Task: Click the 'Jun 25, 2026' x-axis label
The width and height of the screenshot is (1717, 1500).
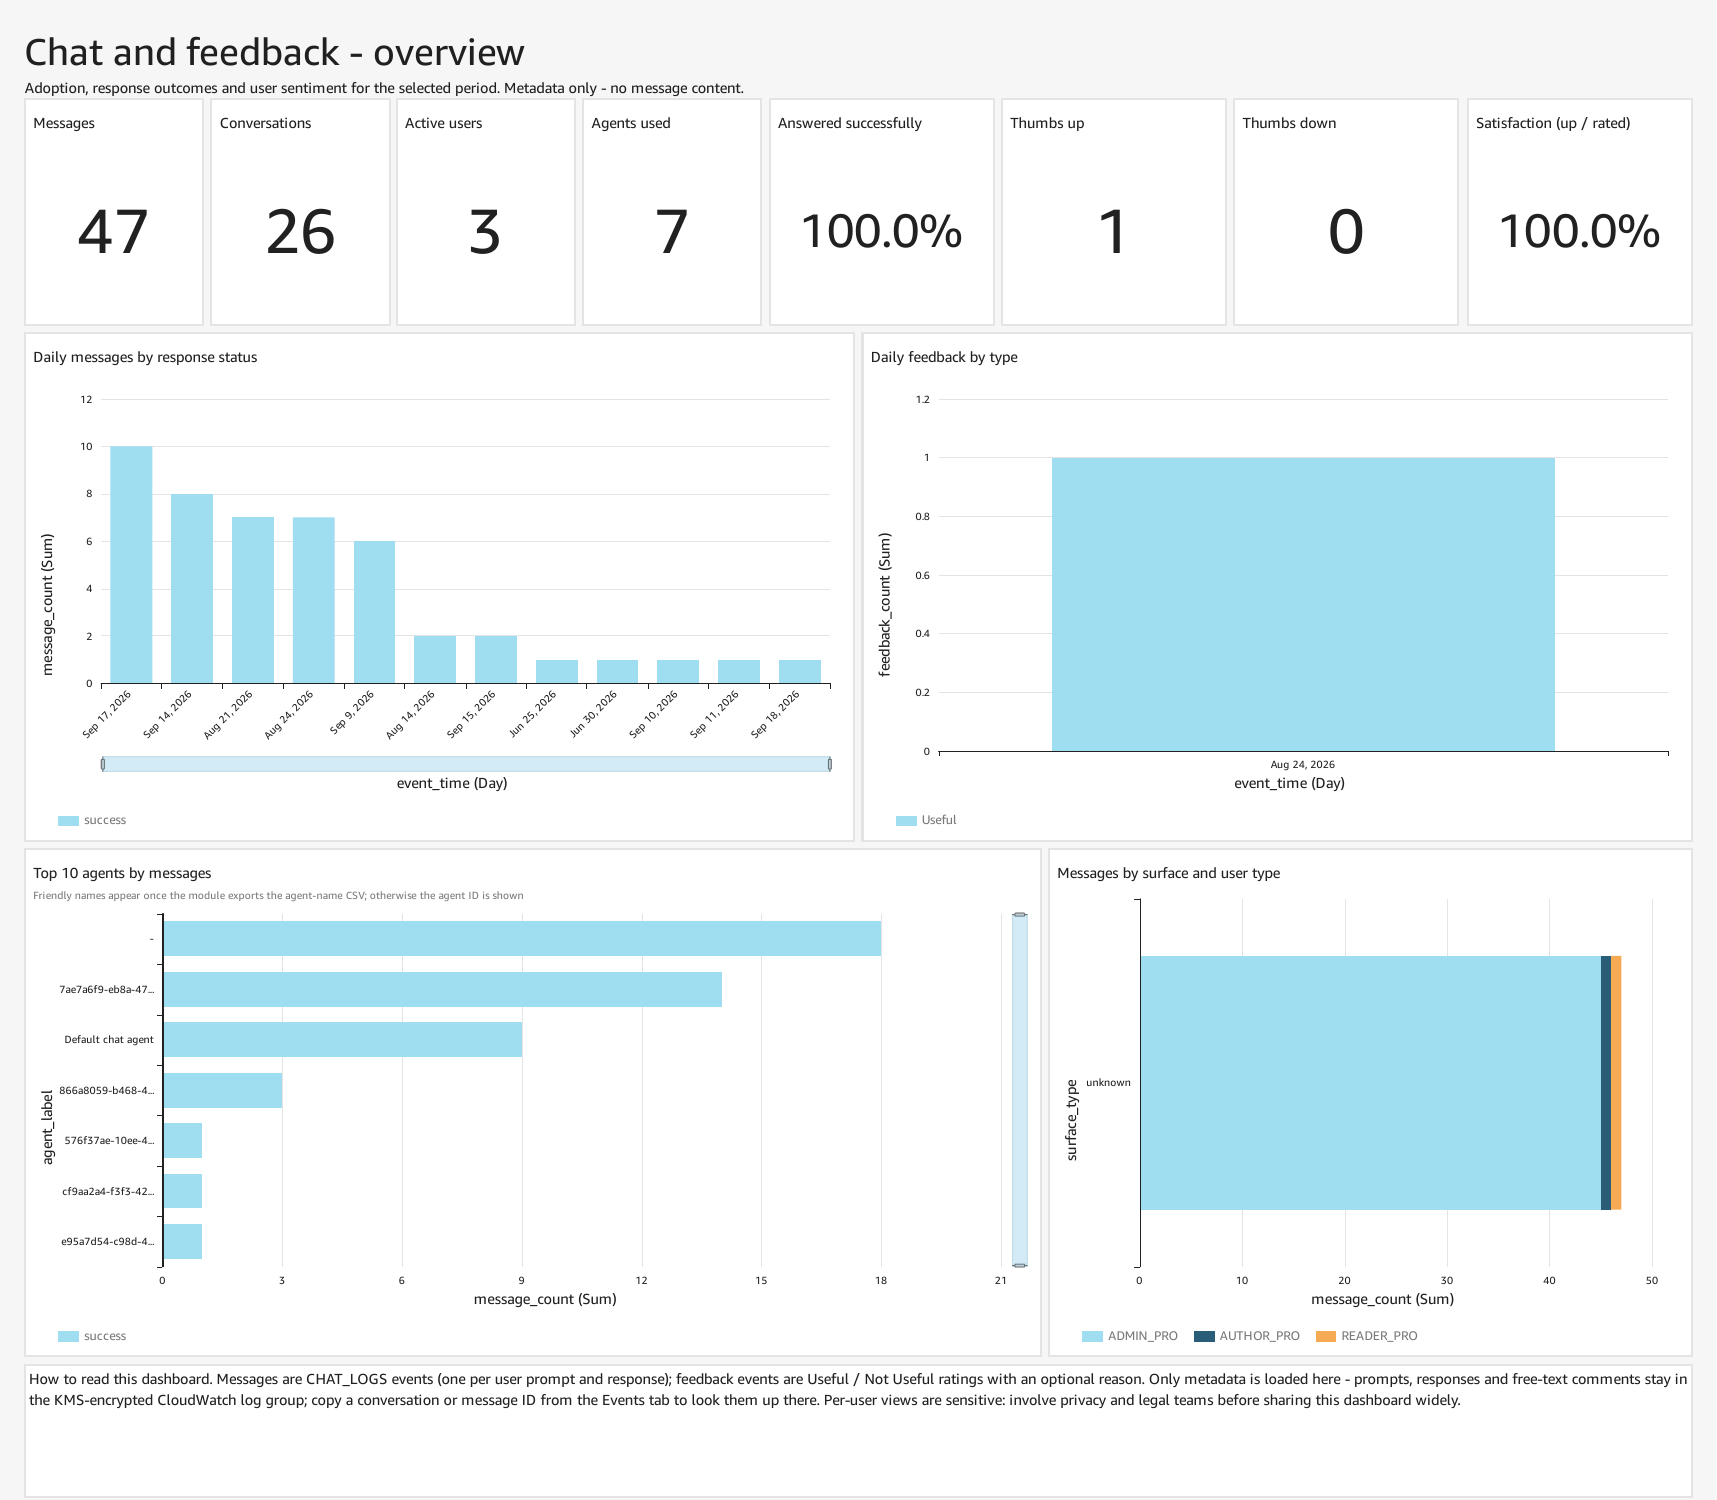Action: pyautogui.click(x=532, y=715)
